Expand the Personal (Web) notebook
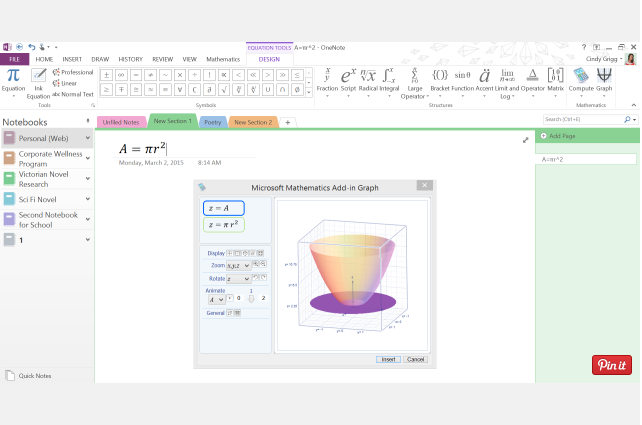Screen dimensions: 642x425 pos(88,138)
